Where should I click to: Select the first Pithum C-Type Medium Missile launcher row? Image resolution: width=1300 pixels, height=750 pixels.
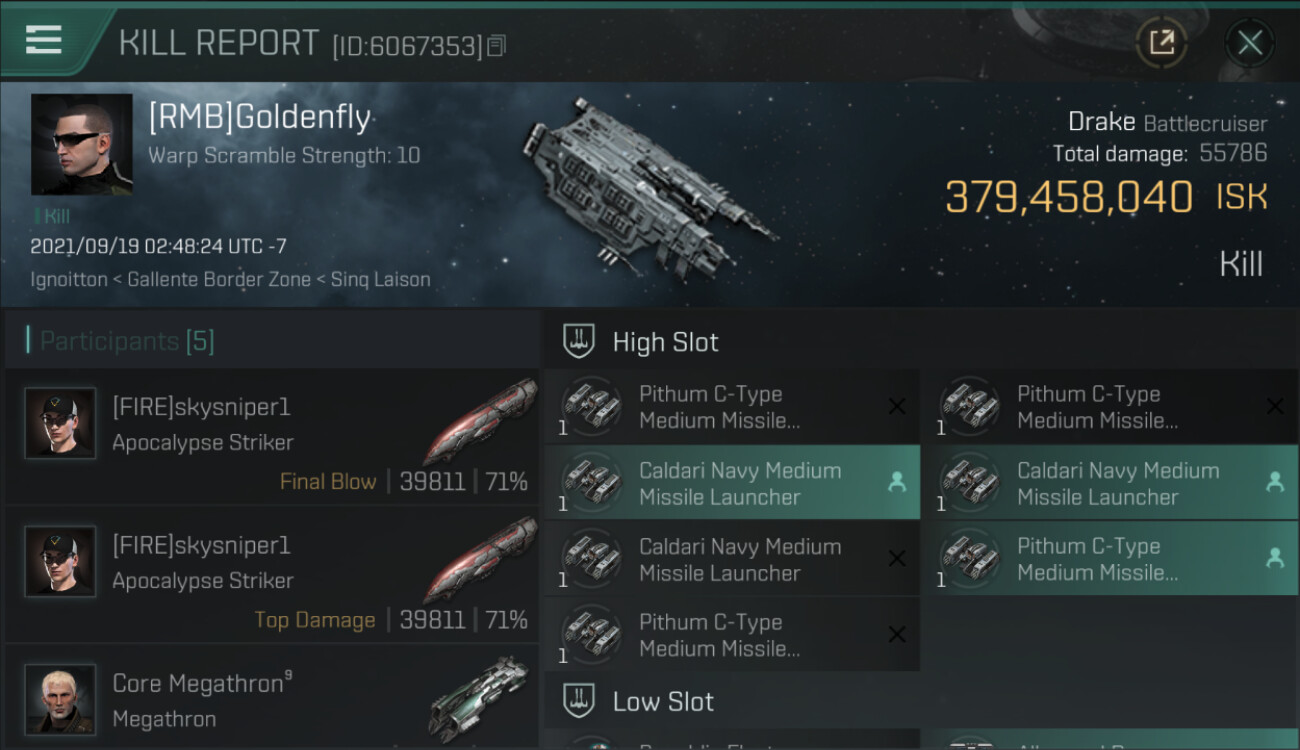730,407
